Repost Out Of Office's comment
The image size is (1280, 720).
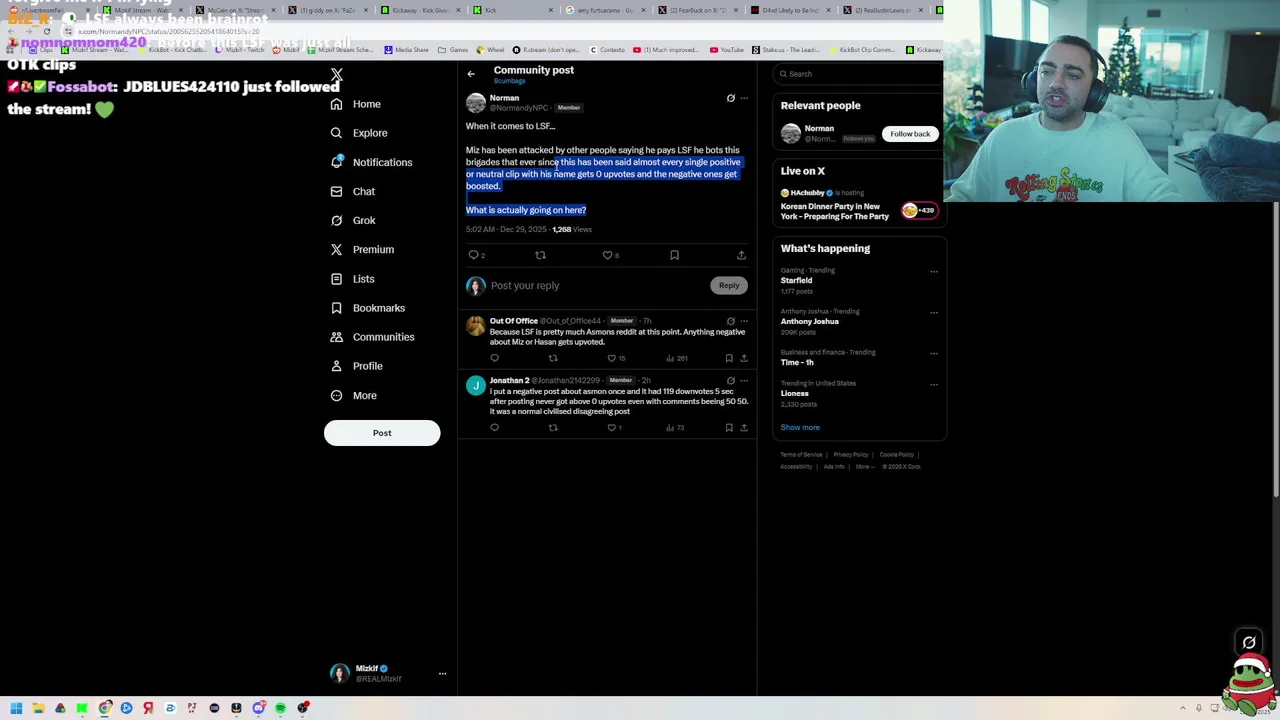point(553,358)
